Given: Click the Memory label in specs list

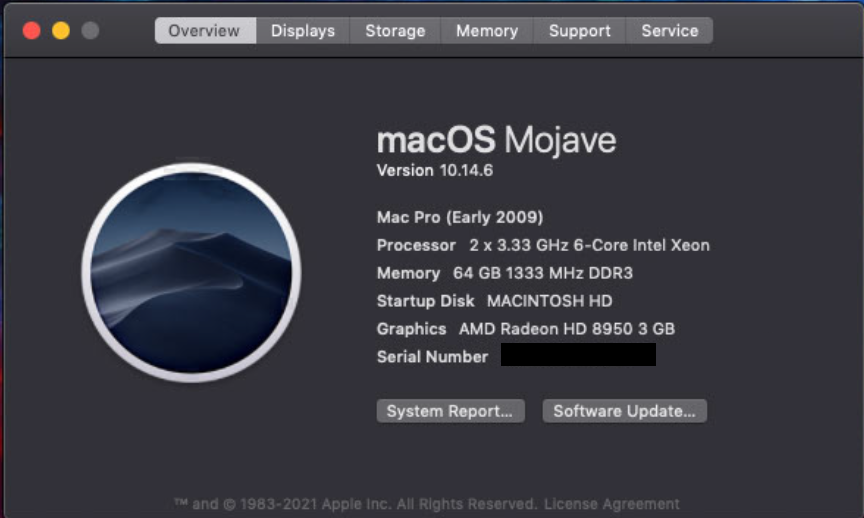Looking at the screenshot, I should 408,273.
